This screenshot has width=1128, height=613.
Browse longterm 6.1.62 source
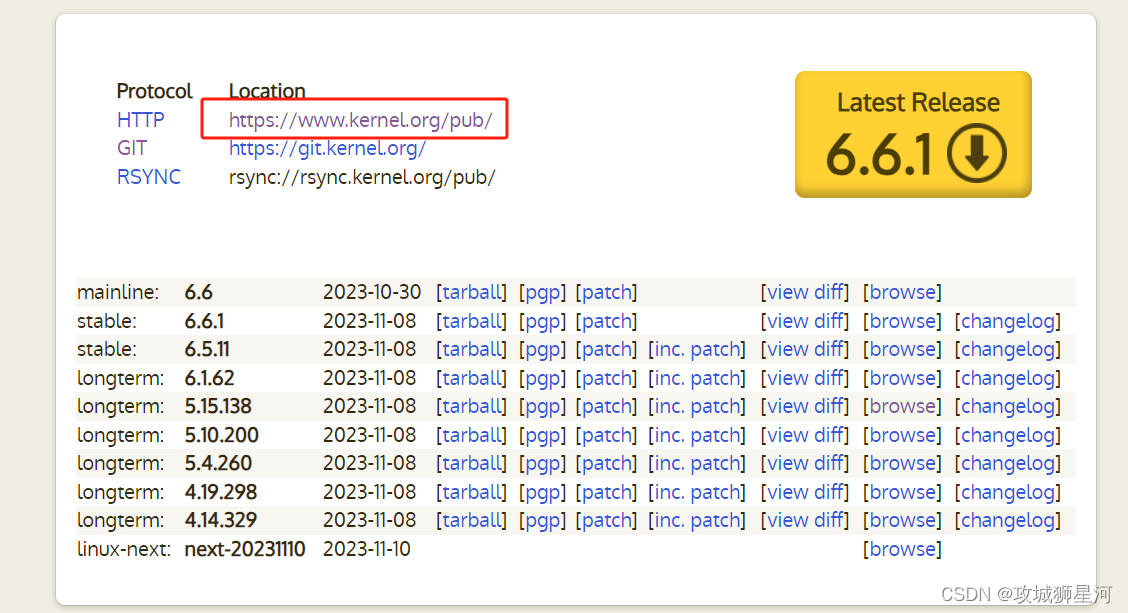pos(902,378)
